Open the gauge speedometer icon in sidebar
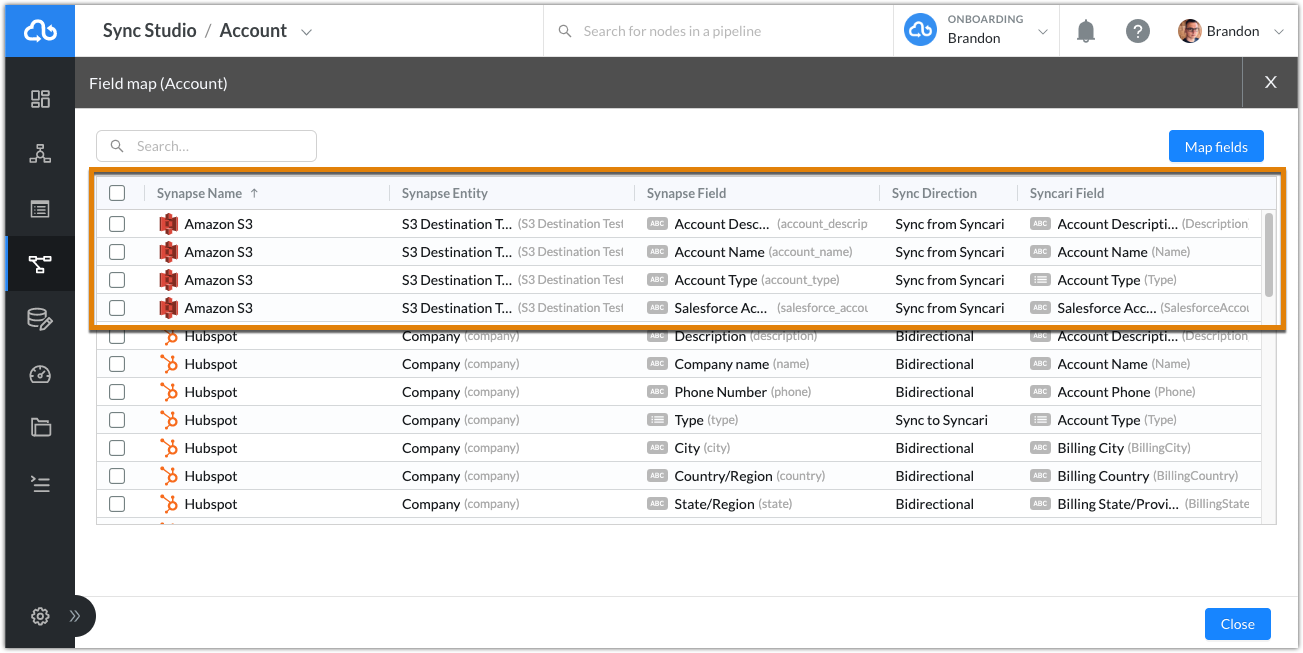 pyautogui.click(x=40, y=374)
